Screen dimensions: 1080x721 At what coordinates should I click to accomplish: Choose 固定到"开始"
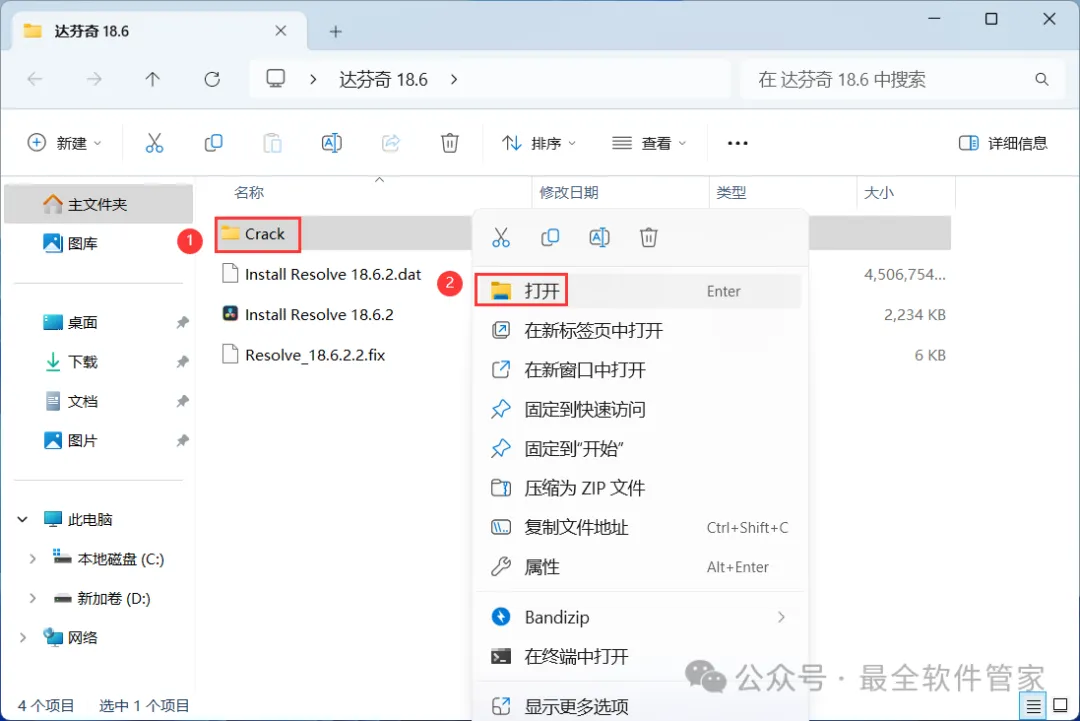pos(638,448)
